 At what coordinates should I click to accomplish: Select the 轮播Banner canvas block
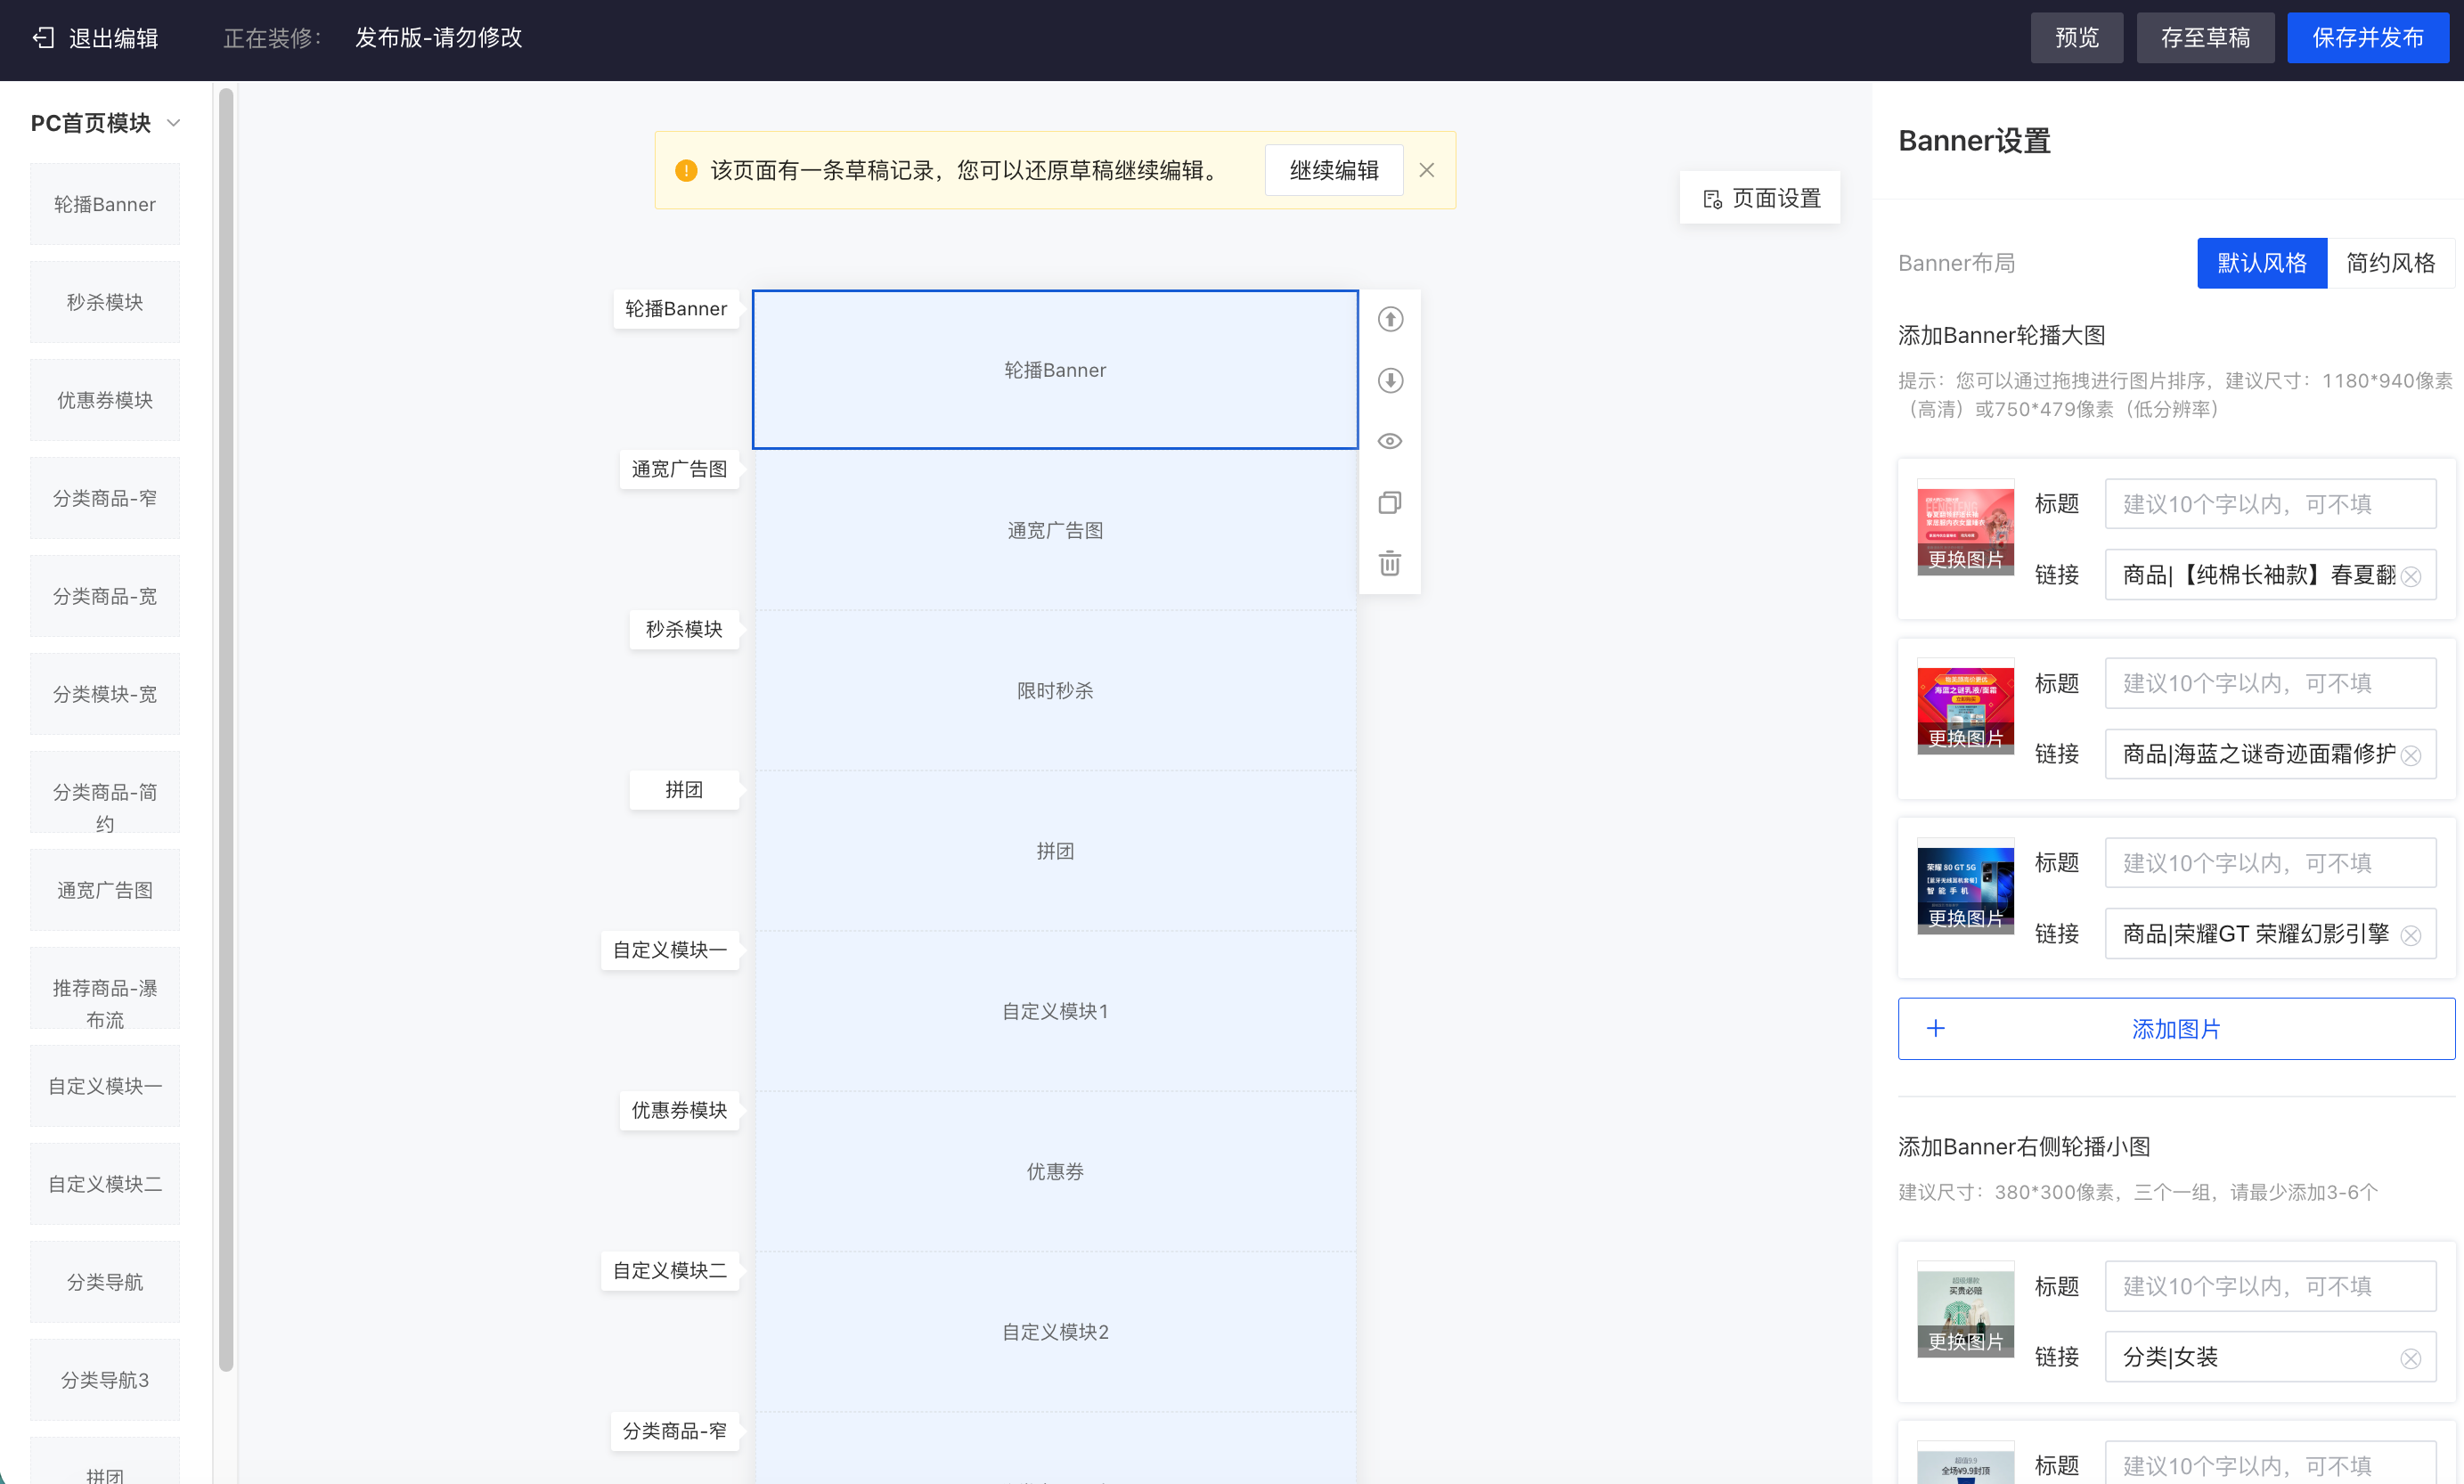1055,370
